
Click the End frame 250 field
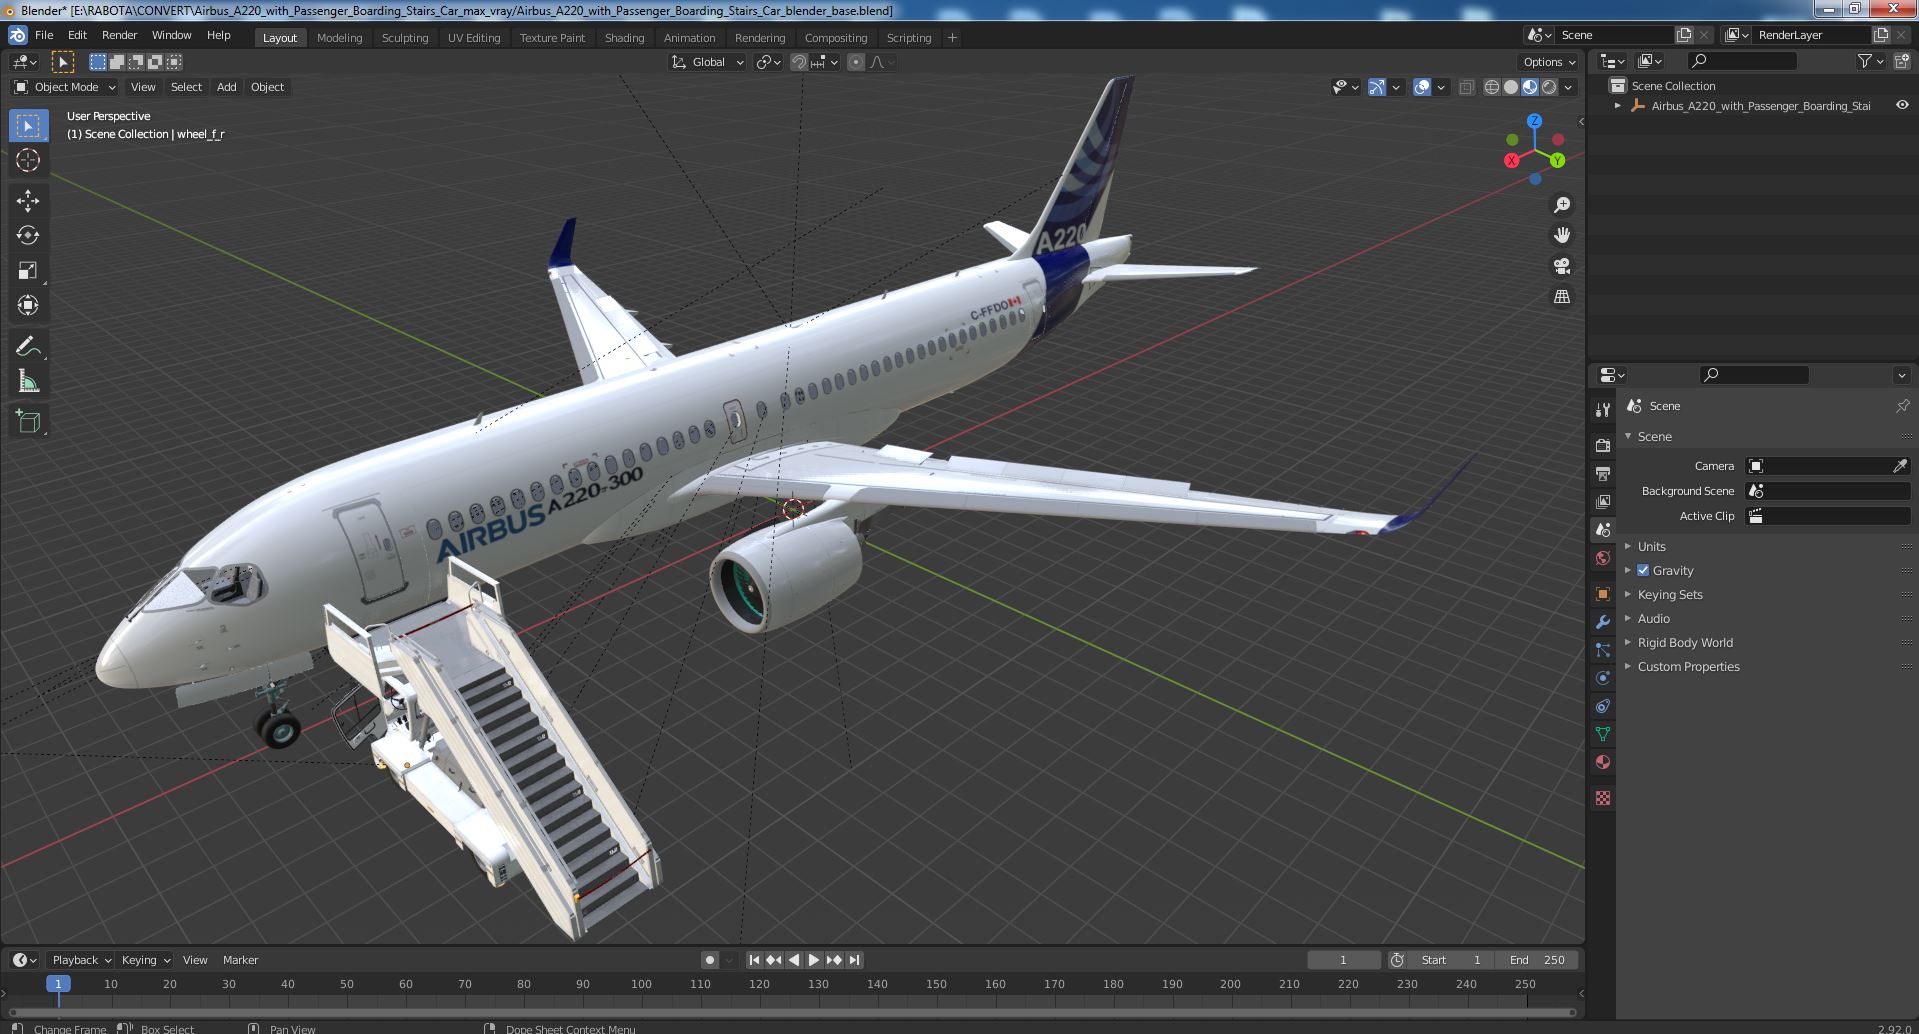pyautogui.click(x=1538, y=960)
